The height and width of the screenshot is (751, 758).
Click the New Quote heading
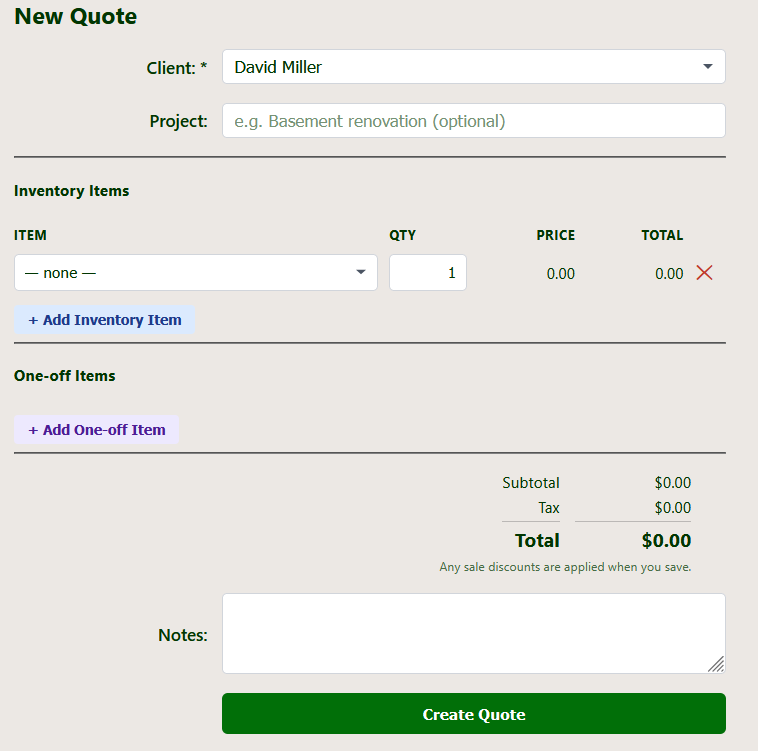click(x=76, y=16)
